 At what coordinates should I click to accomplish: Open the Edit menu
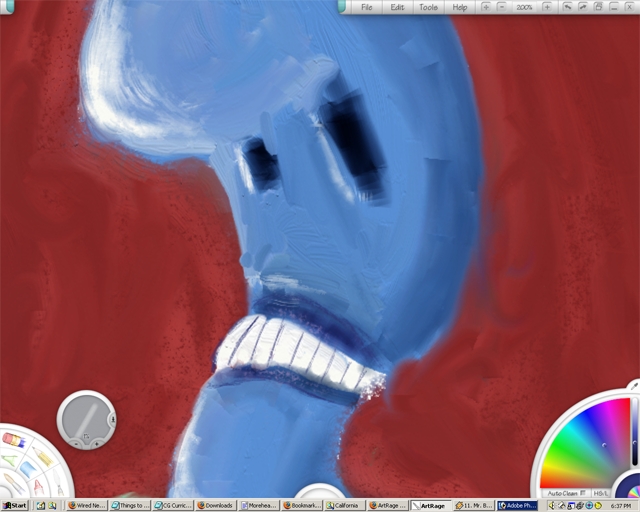point(397,7)
